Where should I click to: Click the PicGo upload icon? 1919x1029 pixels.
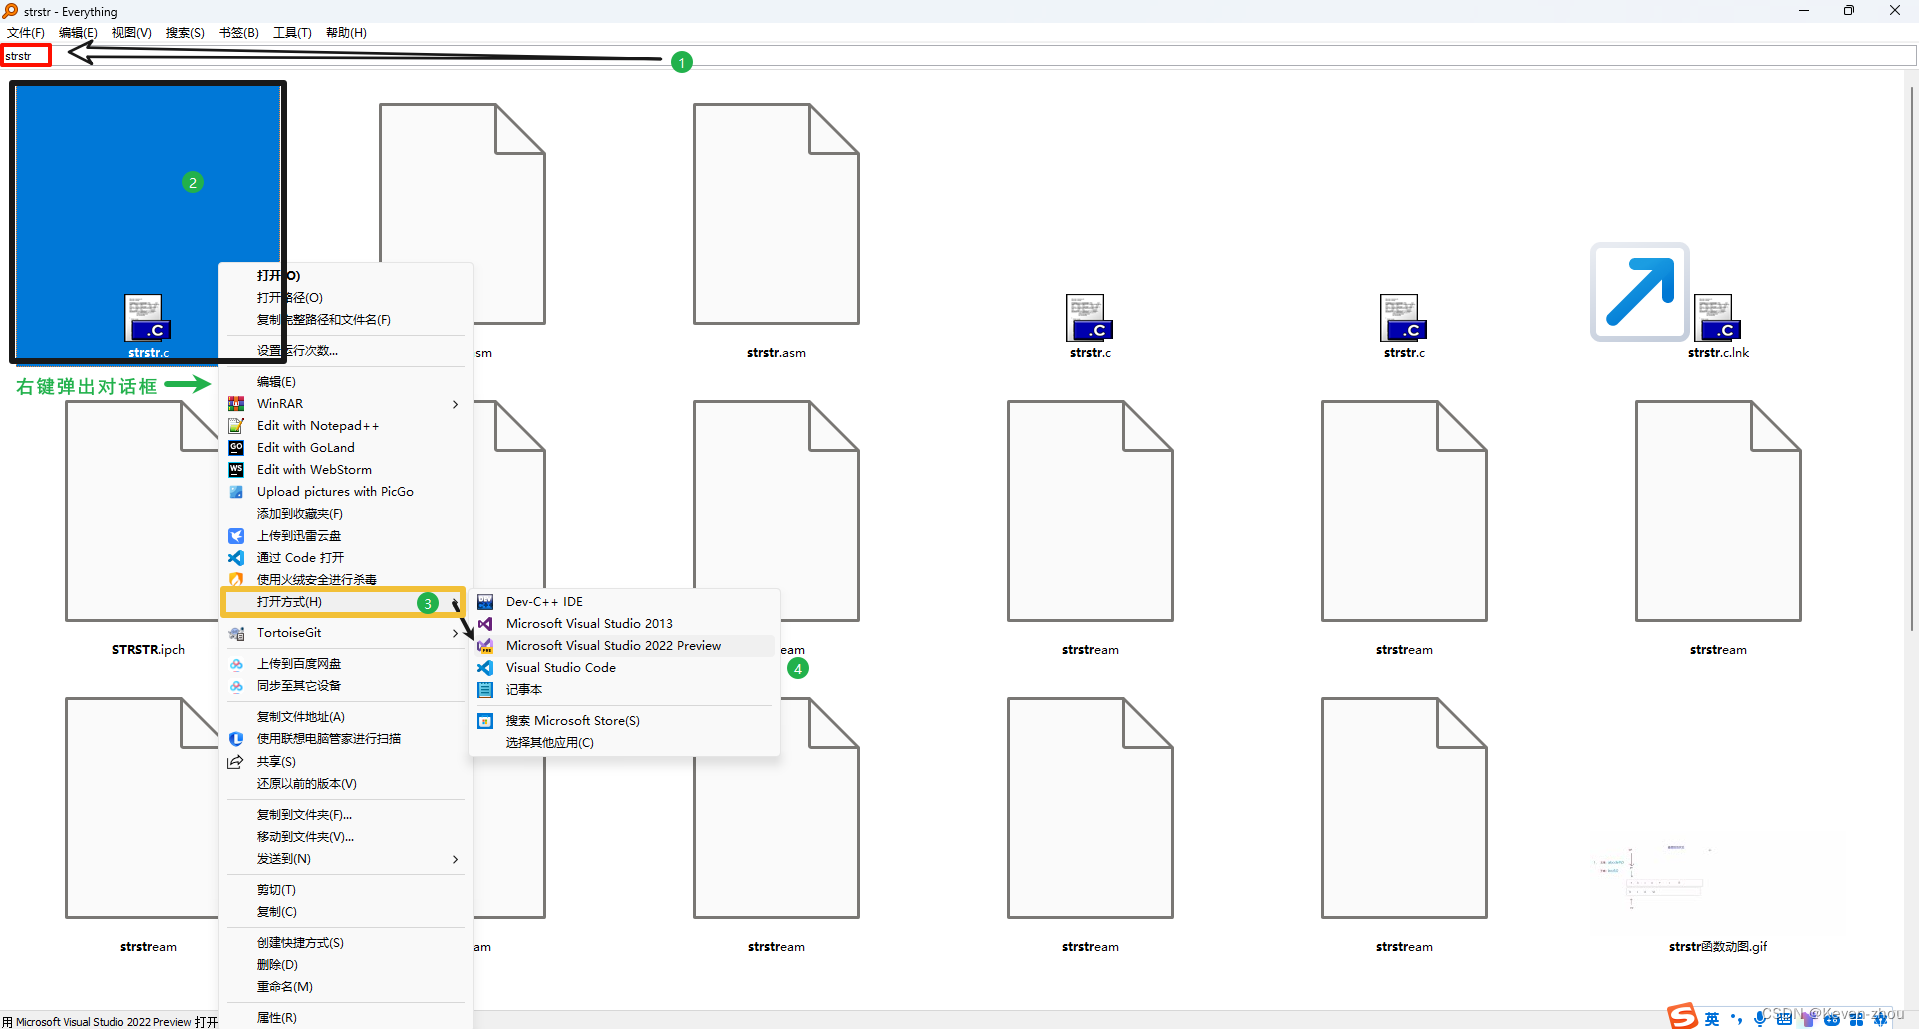(236, 492)
